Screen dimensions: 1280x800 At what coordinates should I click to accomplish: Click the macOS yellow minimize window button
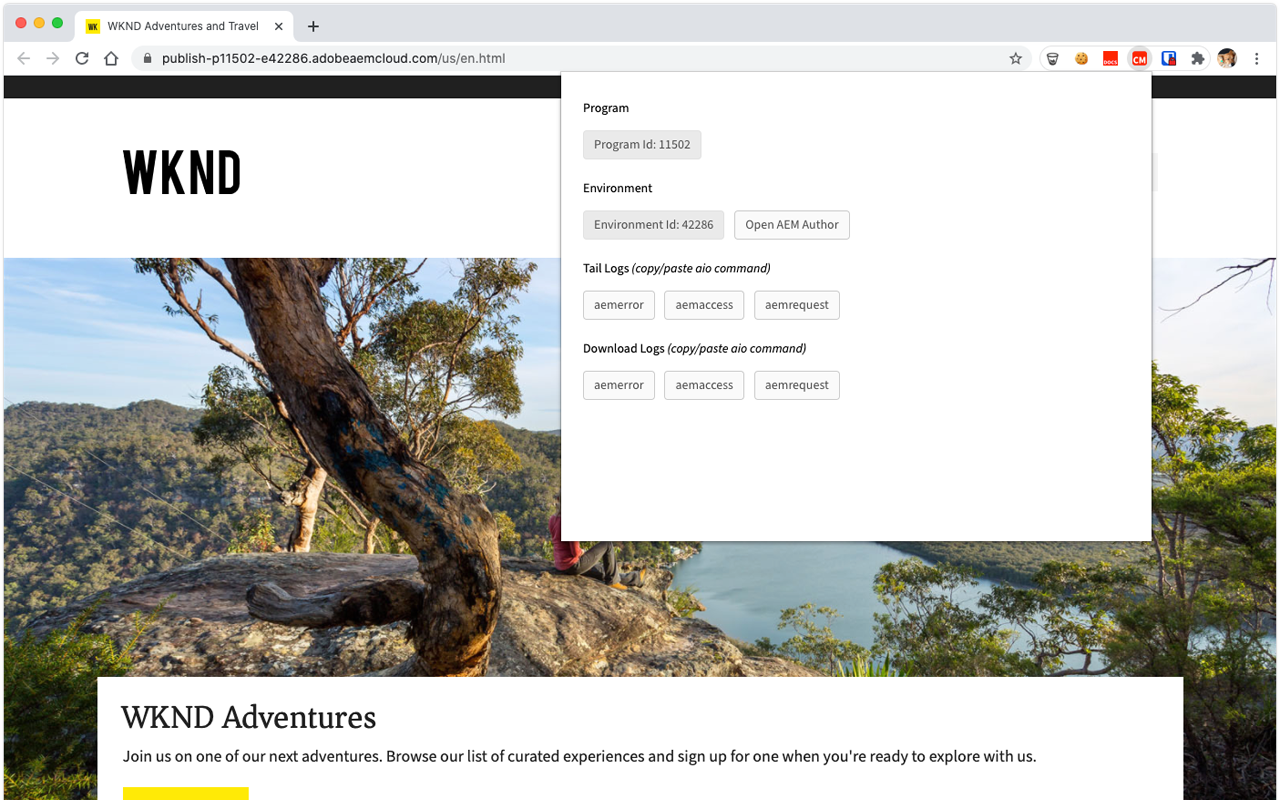tap(39, 23)
